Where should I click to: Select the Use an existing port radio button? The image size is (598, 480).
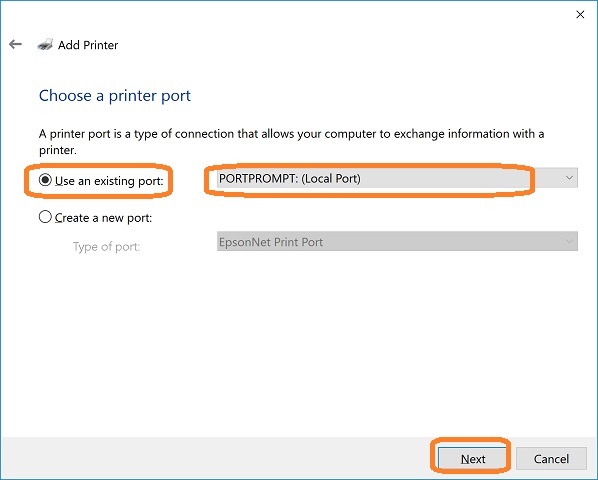point(45,180)
